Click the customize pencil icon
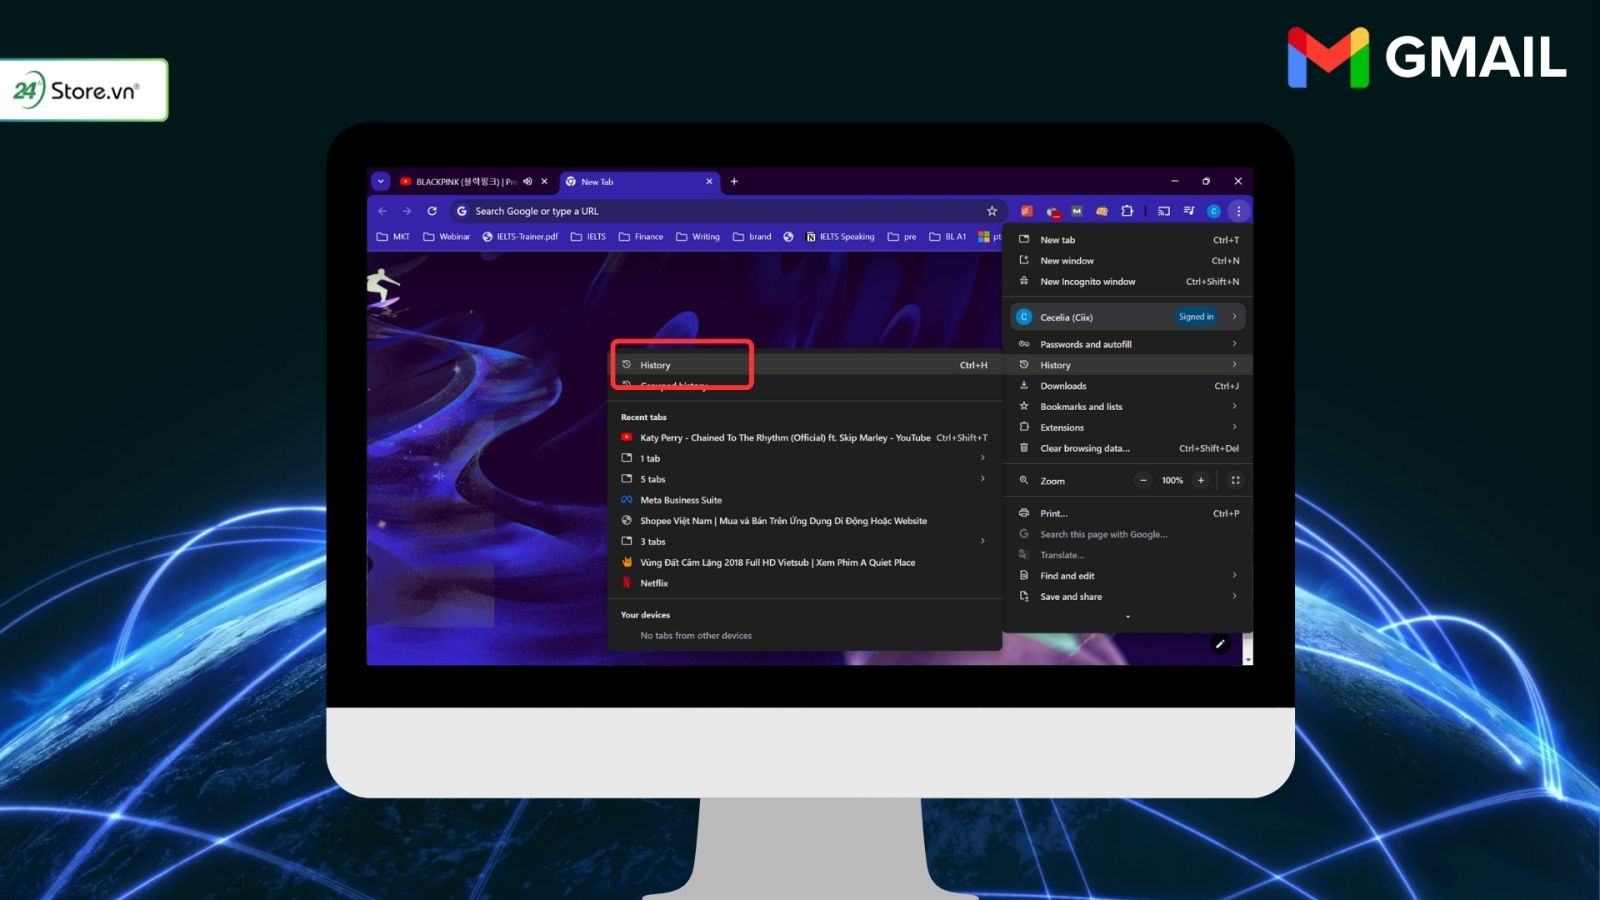1600x900 pixels. [1220, 645]
